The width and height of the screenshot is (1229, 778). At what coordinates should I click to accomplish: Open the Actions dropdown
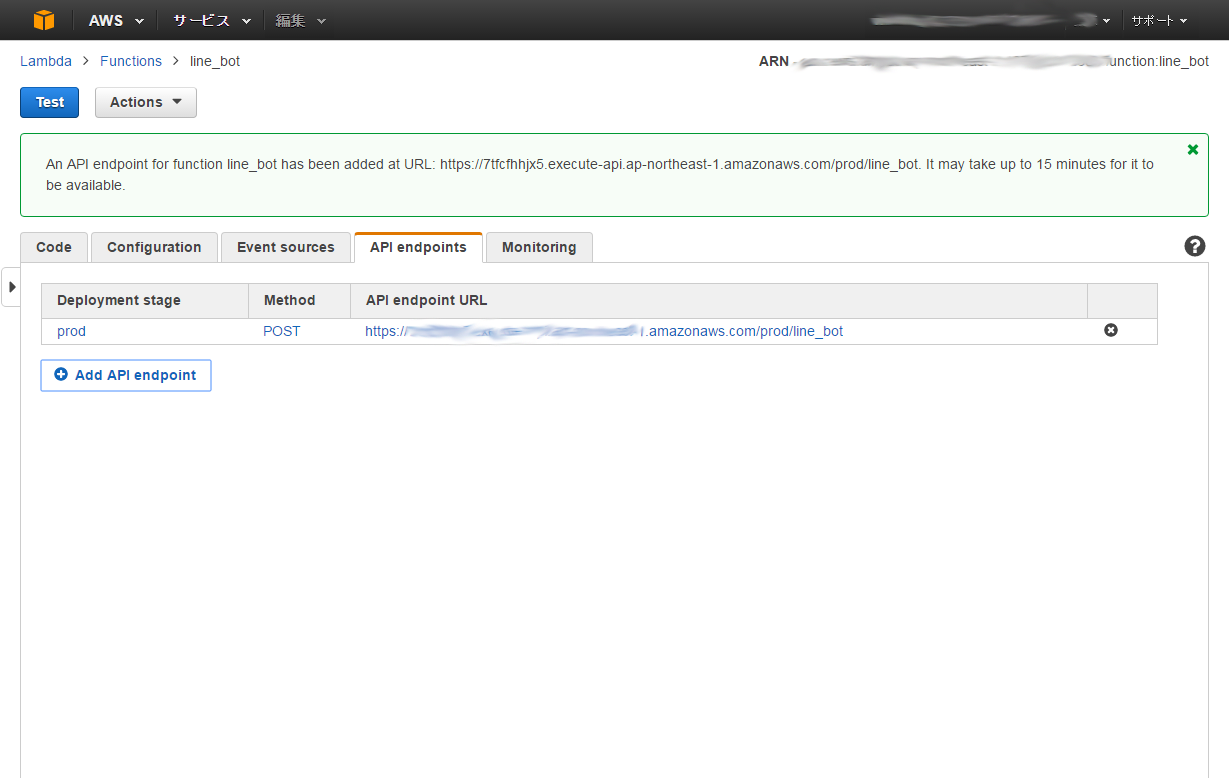tap(145, 102)
